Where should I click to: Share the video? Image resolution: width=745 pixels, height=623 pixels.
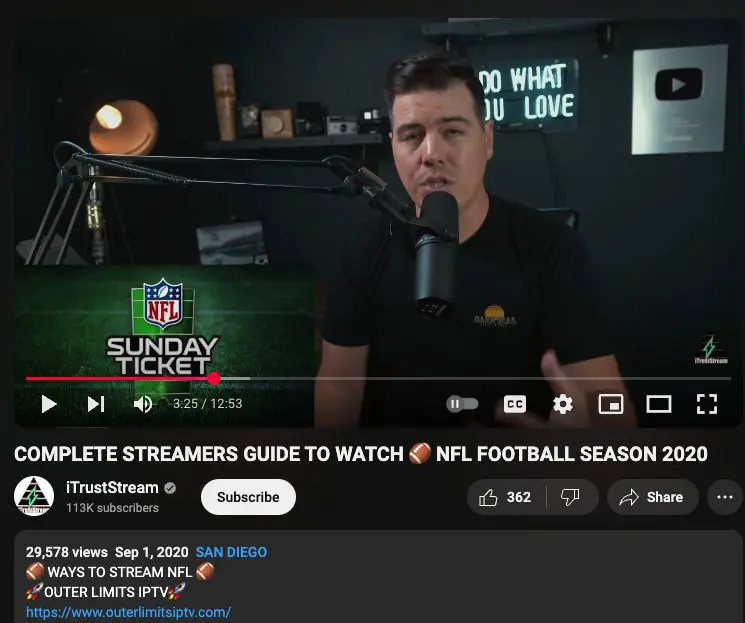pyautogui.click(x=652, y=497)
